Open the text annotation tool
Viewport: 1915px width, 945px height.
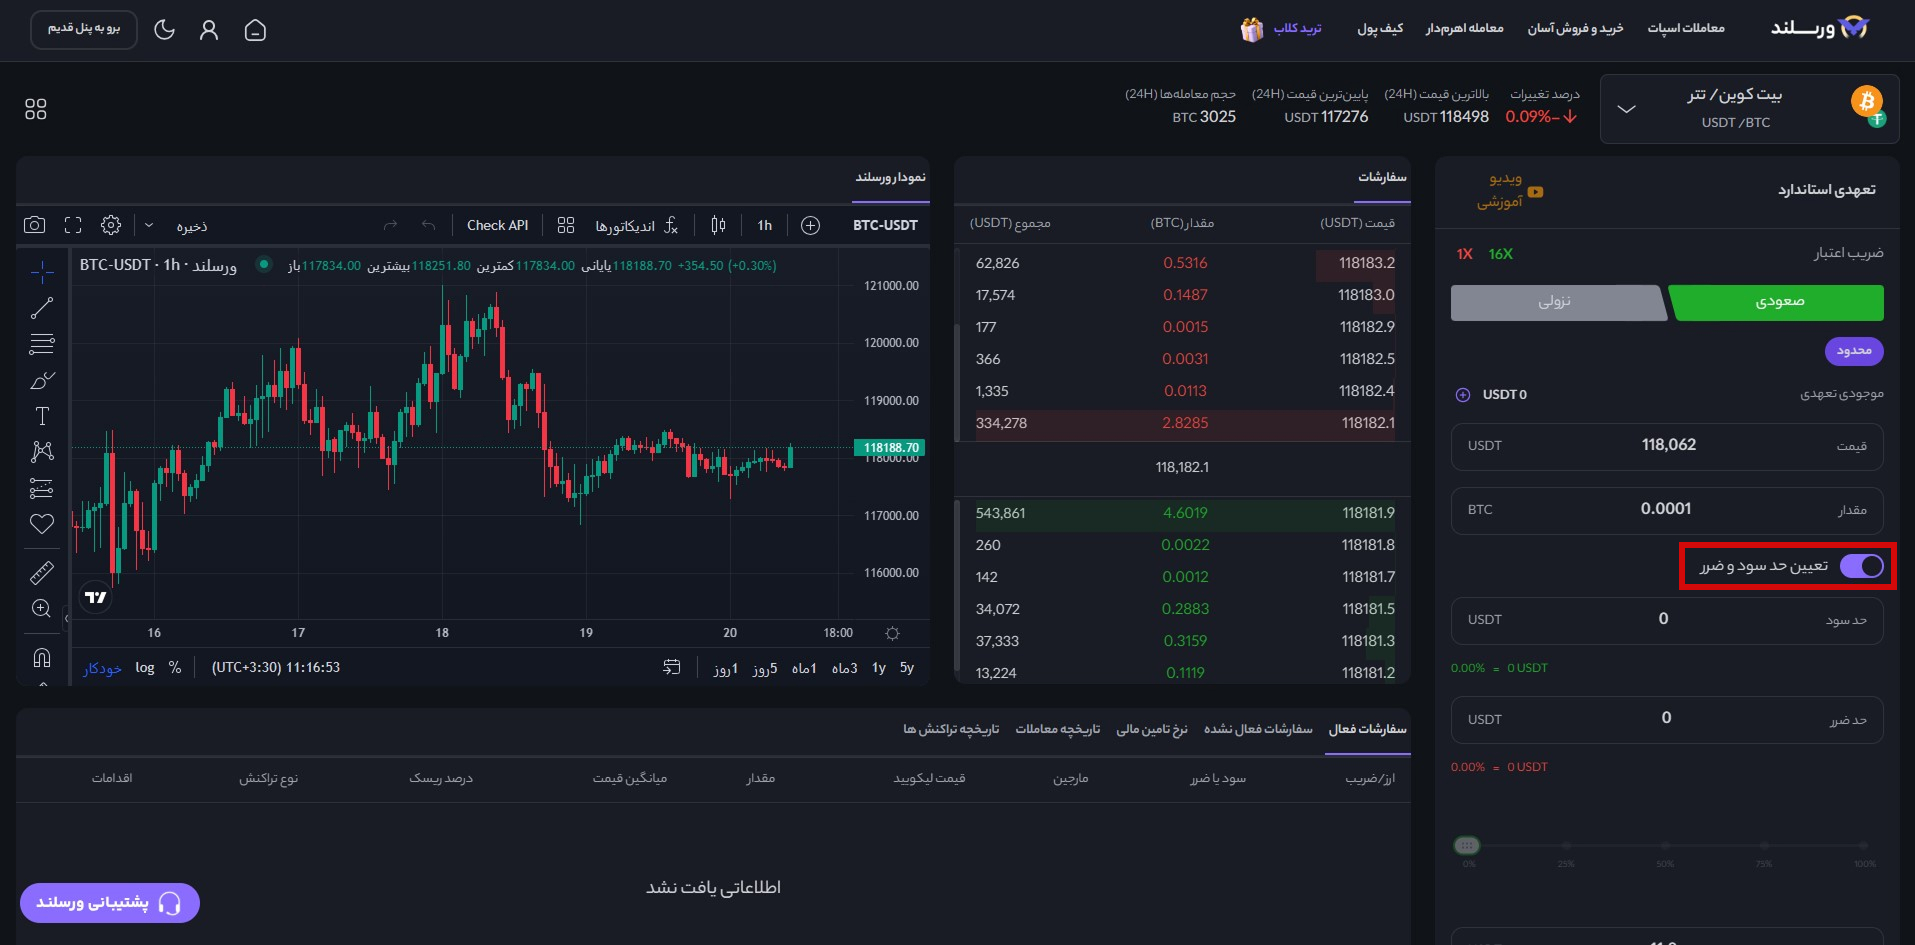pyautogui.click(x=41, y=416)
